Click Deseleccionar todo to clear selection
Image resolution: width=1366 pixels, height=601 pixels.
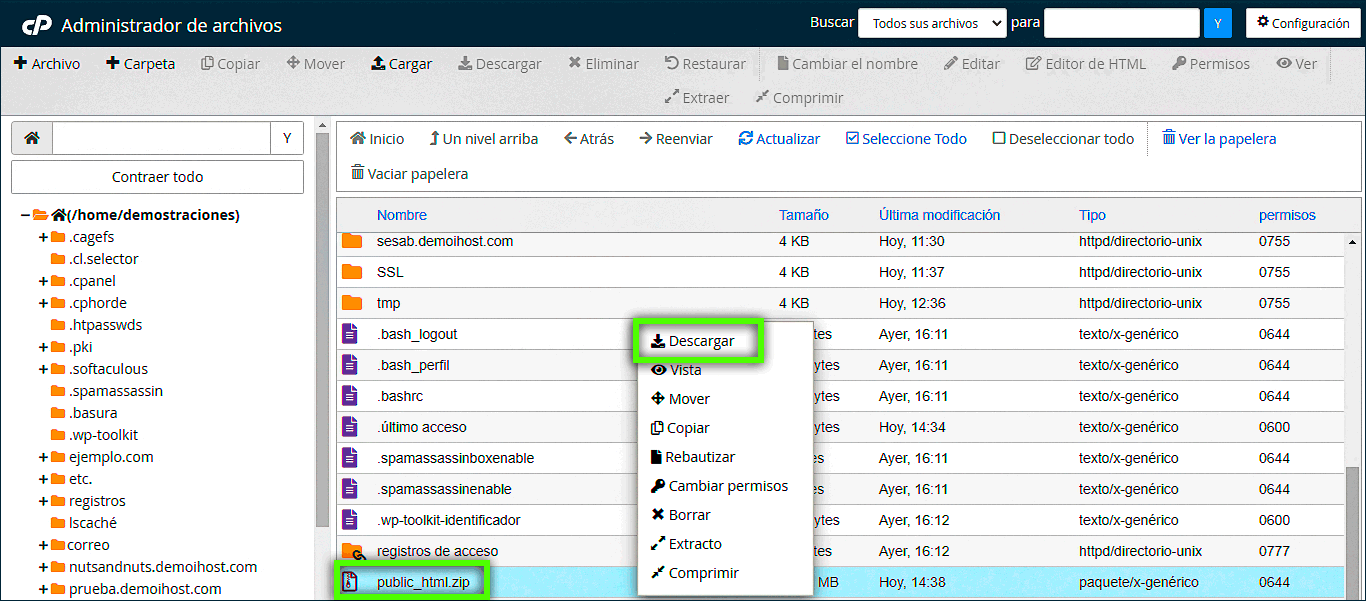coord(1061,138)
